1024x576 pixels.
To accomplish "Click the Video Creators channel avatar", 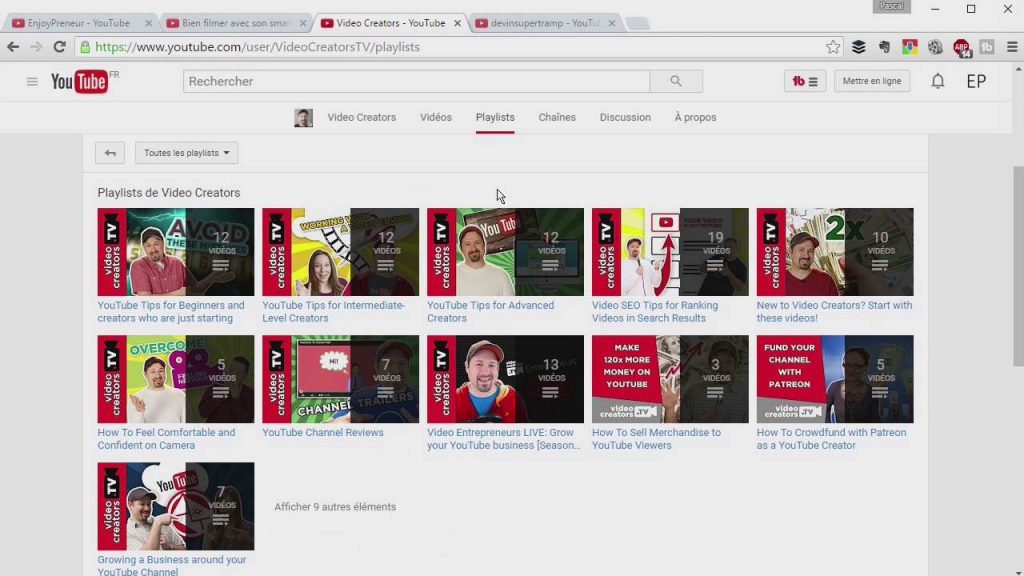I will (303, 118).
